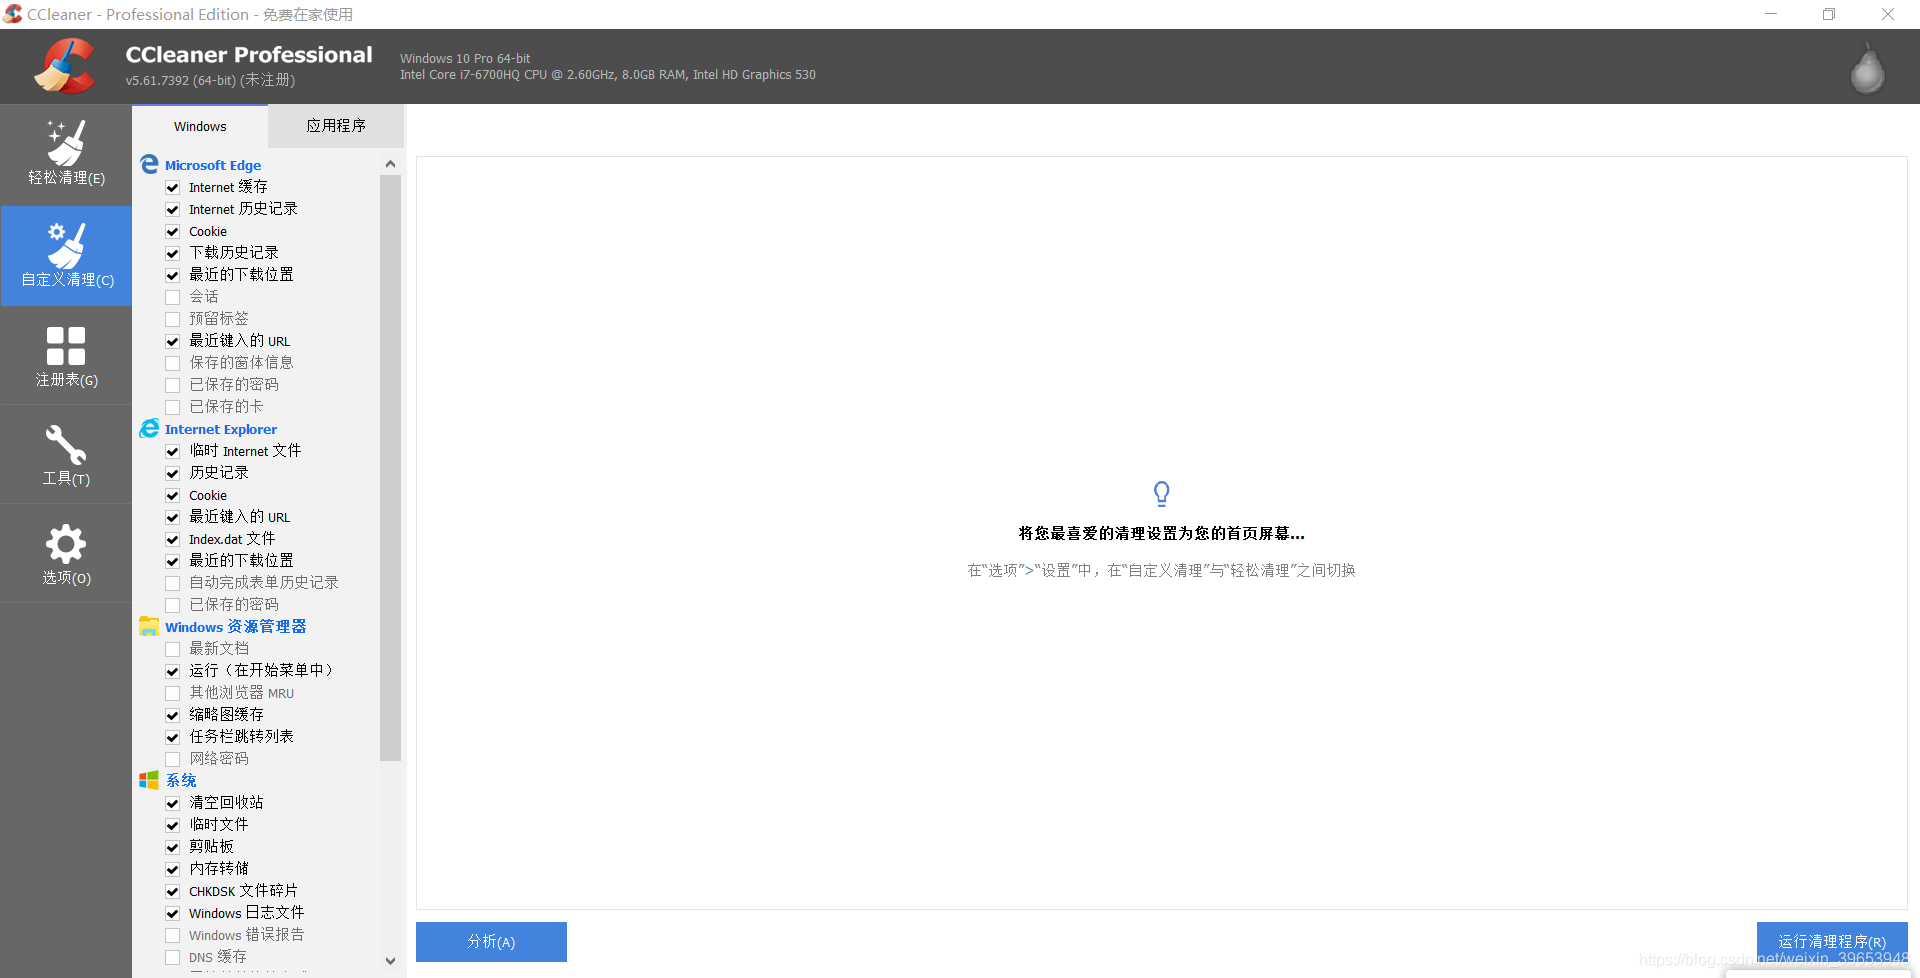
Task: Toggle the Index.dat 文件 checkbox
Action: pos(172,539)
